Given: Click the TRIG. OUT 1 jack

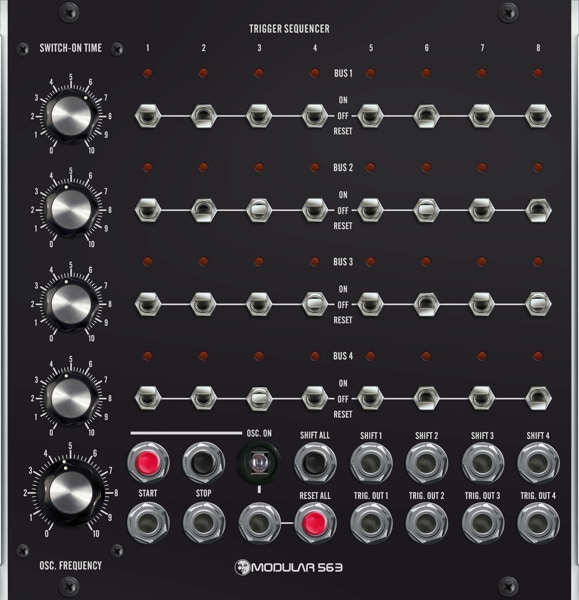Looking at the screenshot, I should (371, 523).
